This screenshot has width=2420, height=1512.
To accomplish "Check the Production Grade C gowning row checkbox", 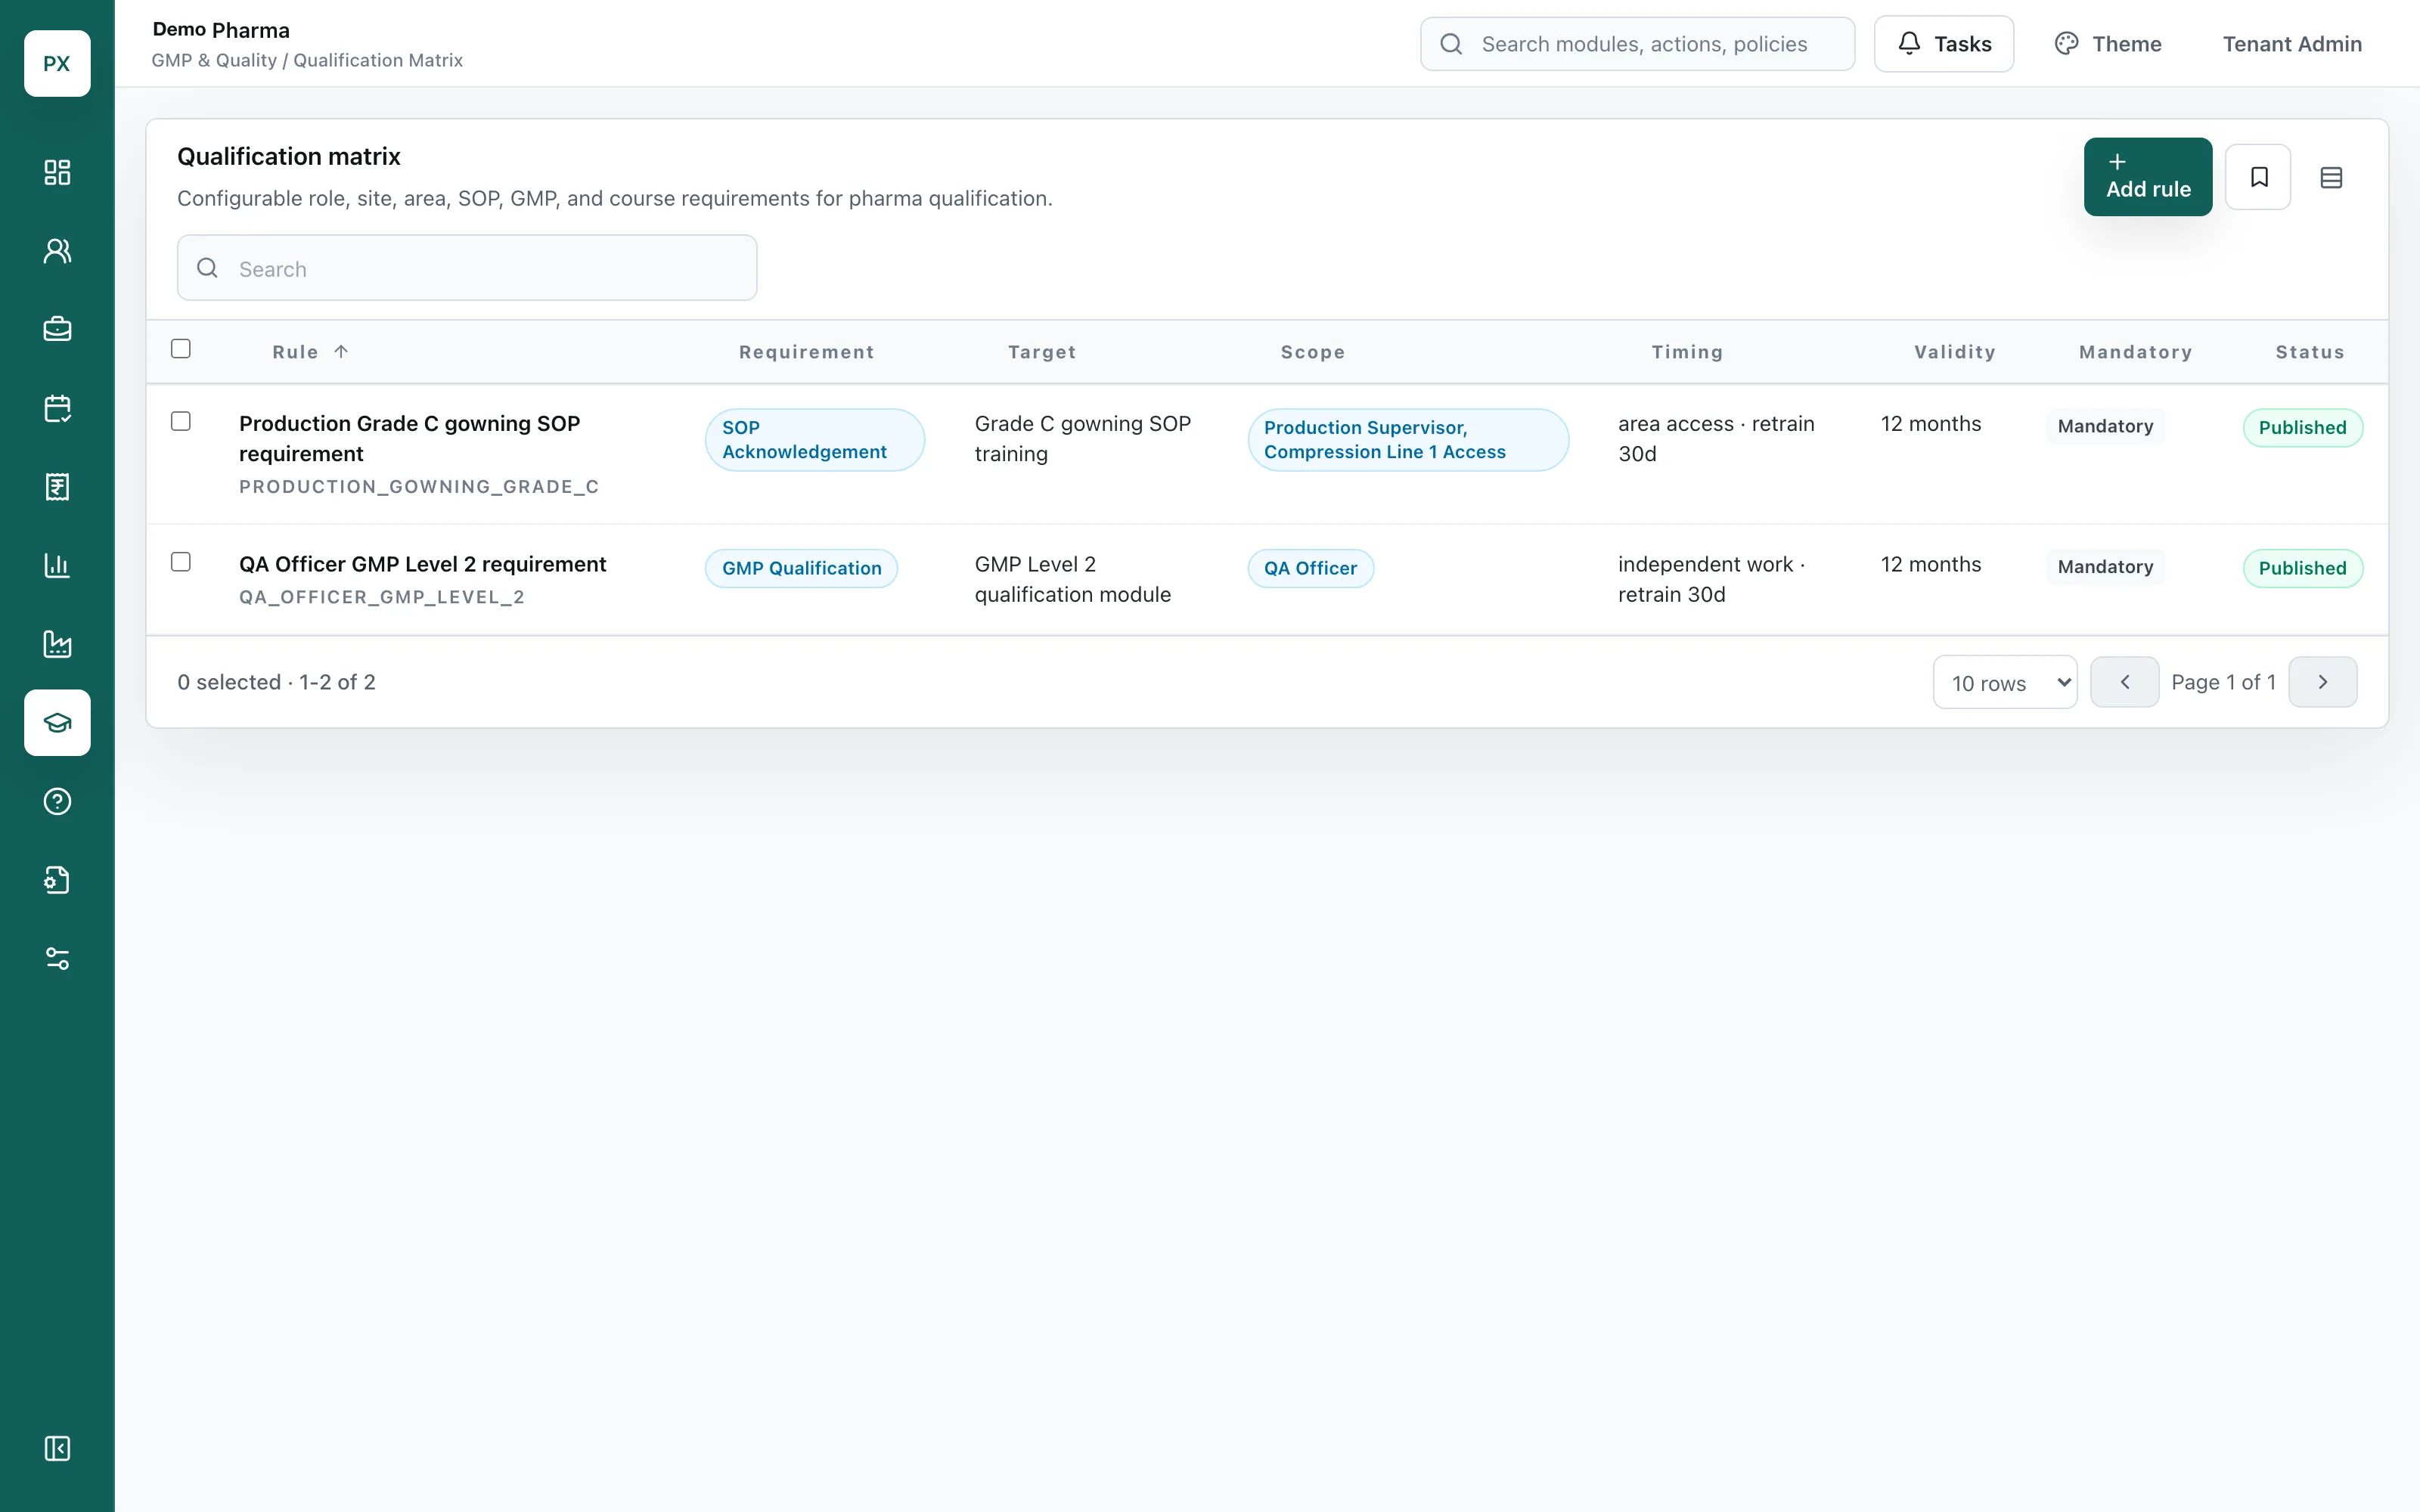I will pos(181,421).
